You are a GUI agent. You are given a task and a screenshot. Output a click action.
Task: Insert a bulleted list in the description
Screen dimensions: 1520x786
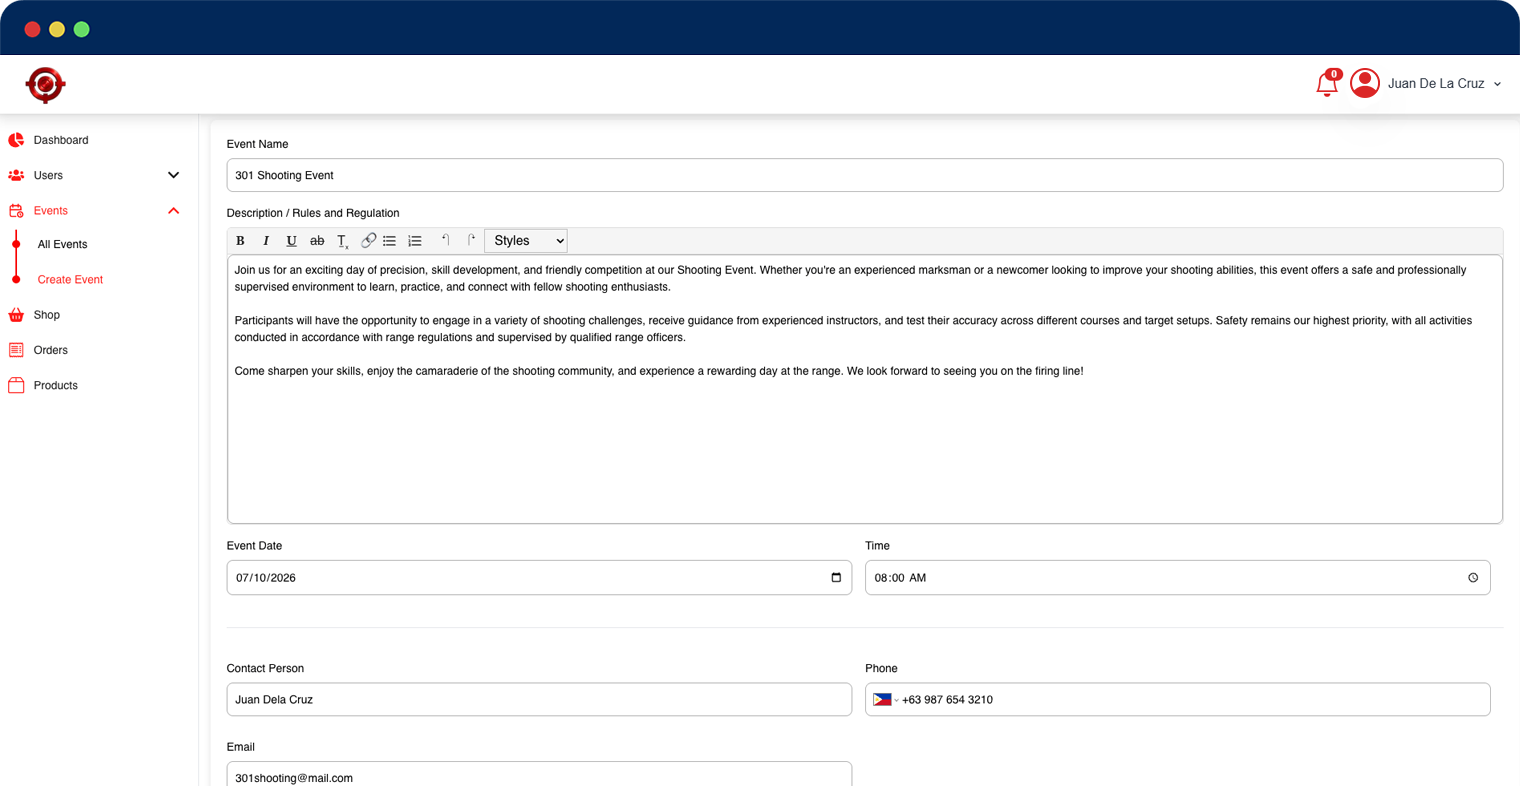(390, 241)
